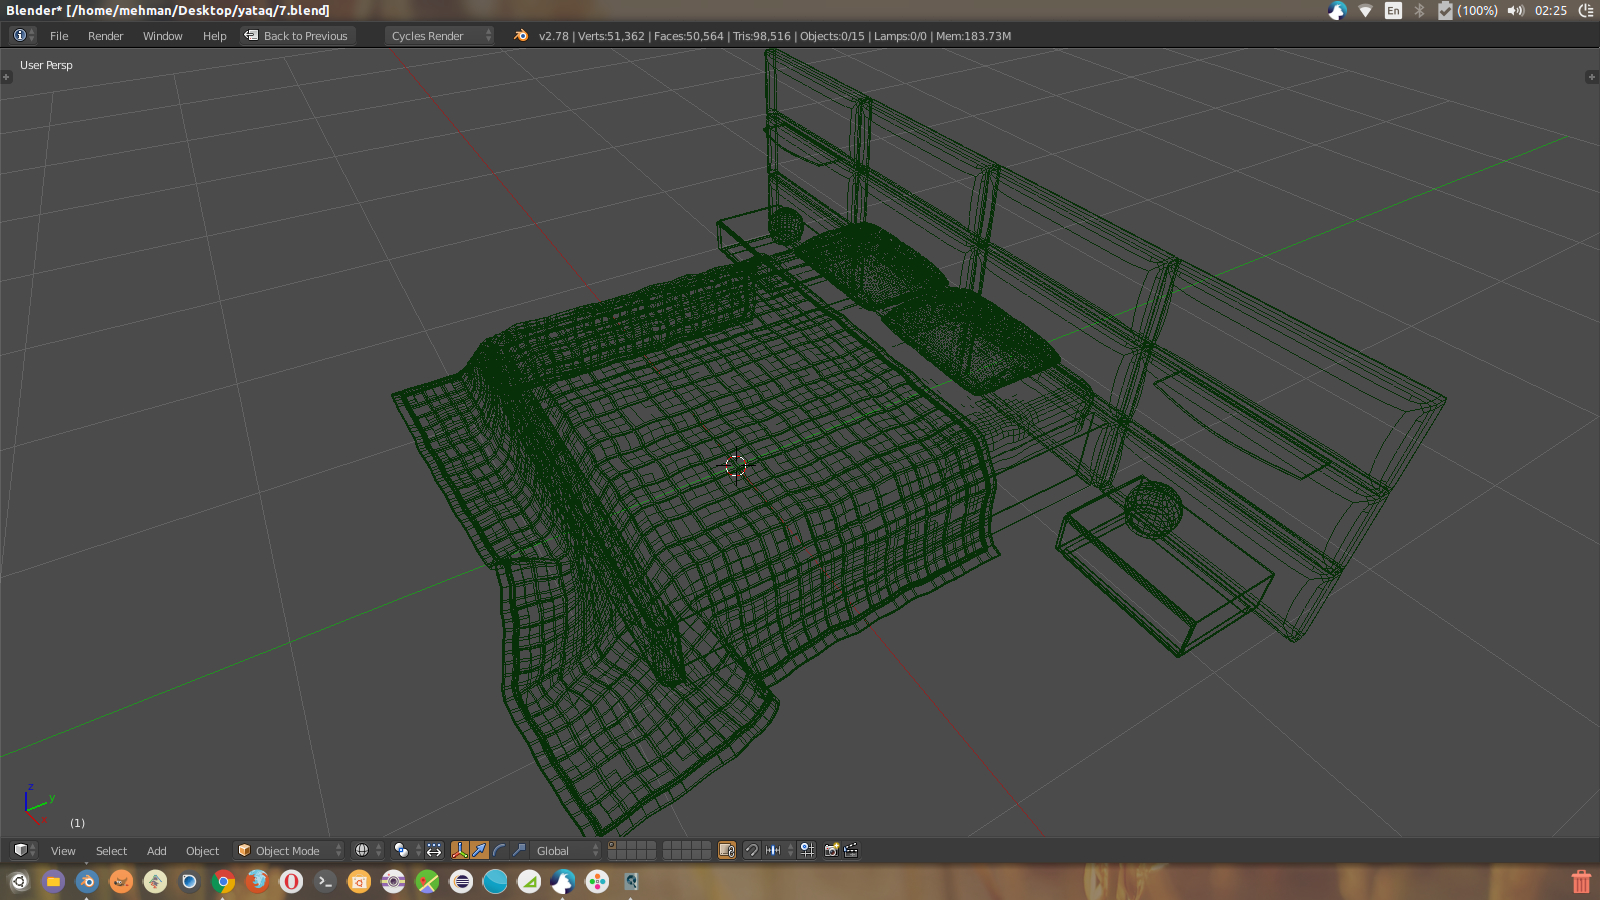Select the rotate manipulator icon
This screenshot has width=1600, height=900.
[499, 850]
